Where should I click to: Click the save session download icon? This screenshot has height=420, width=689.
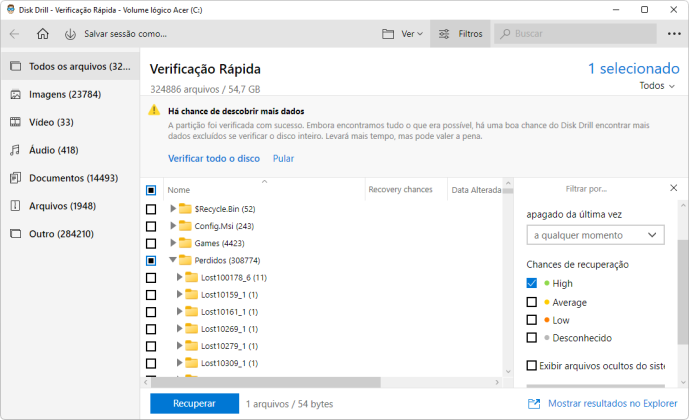[x=70, y=34]
